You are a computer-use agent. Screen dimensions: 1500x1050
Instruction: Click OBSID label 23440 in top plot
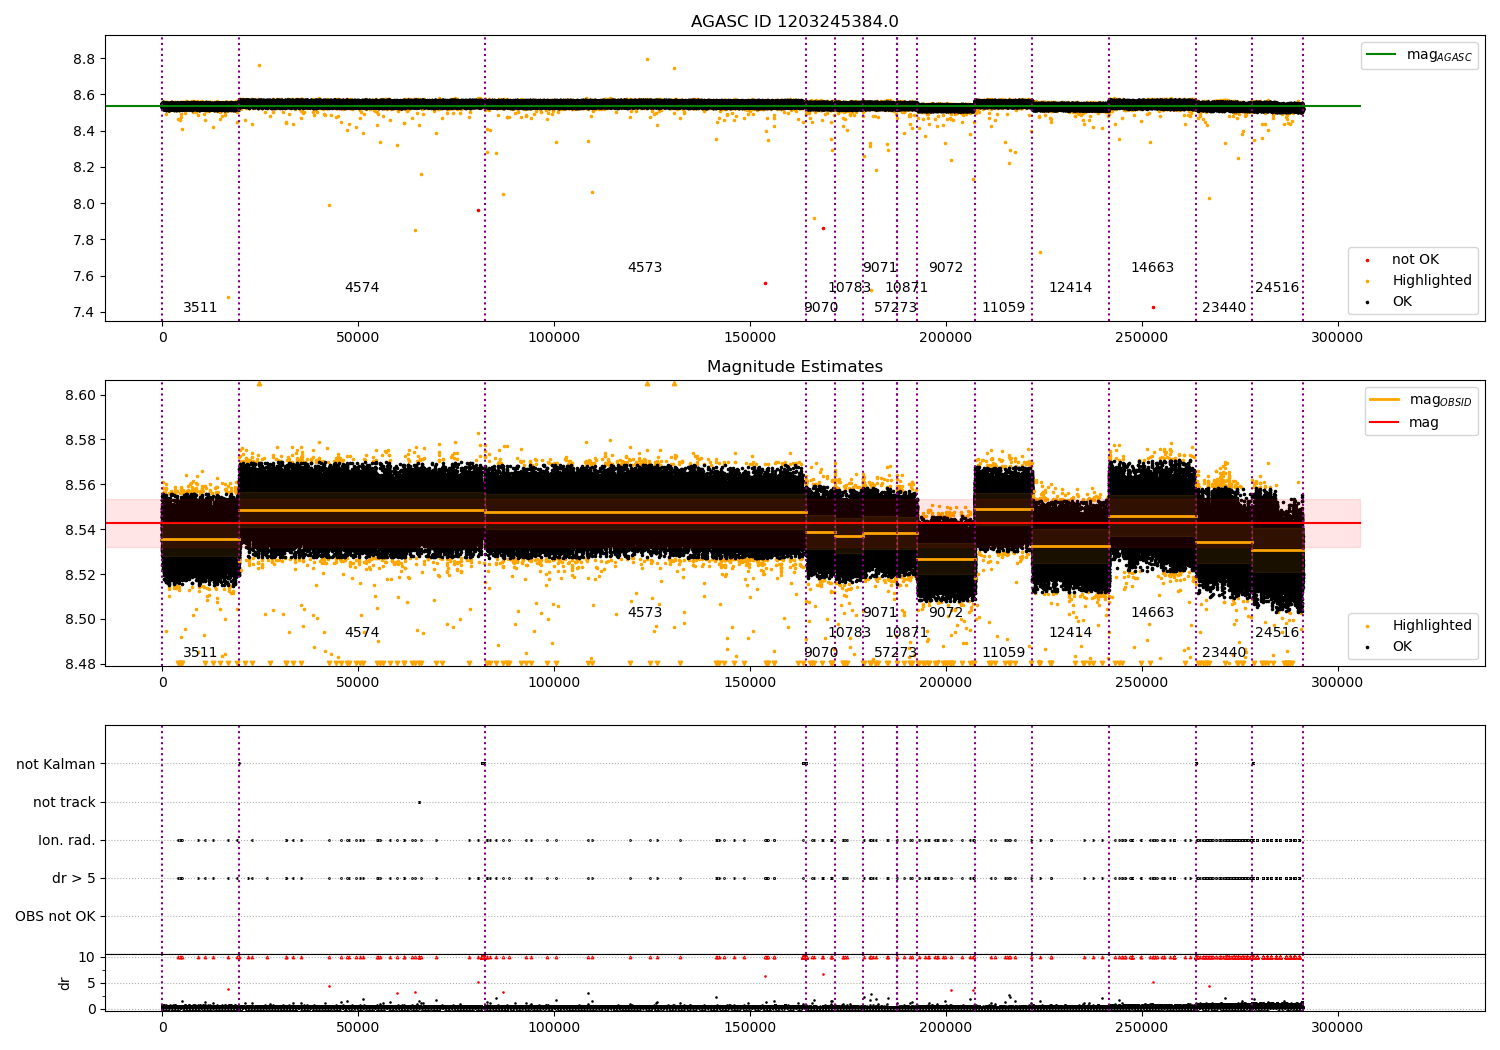click(x=1225, y=308)
